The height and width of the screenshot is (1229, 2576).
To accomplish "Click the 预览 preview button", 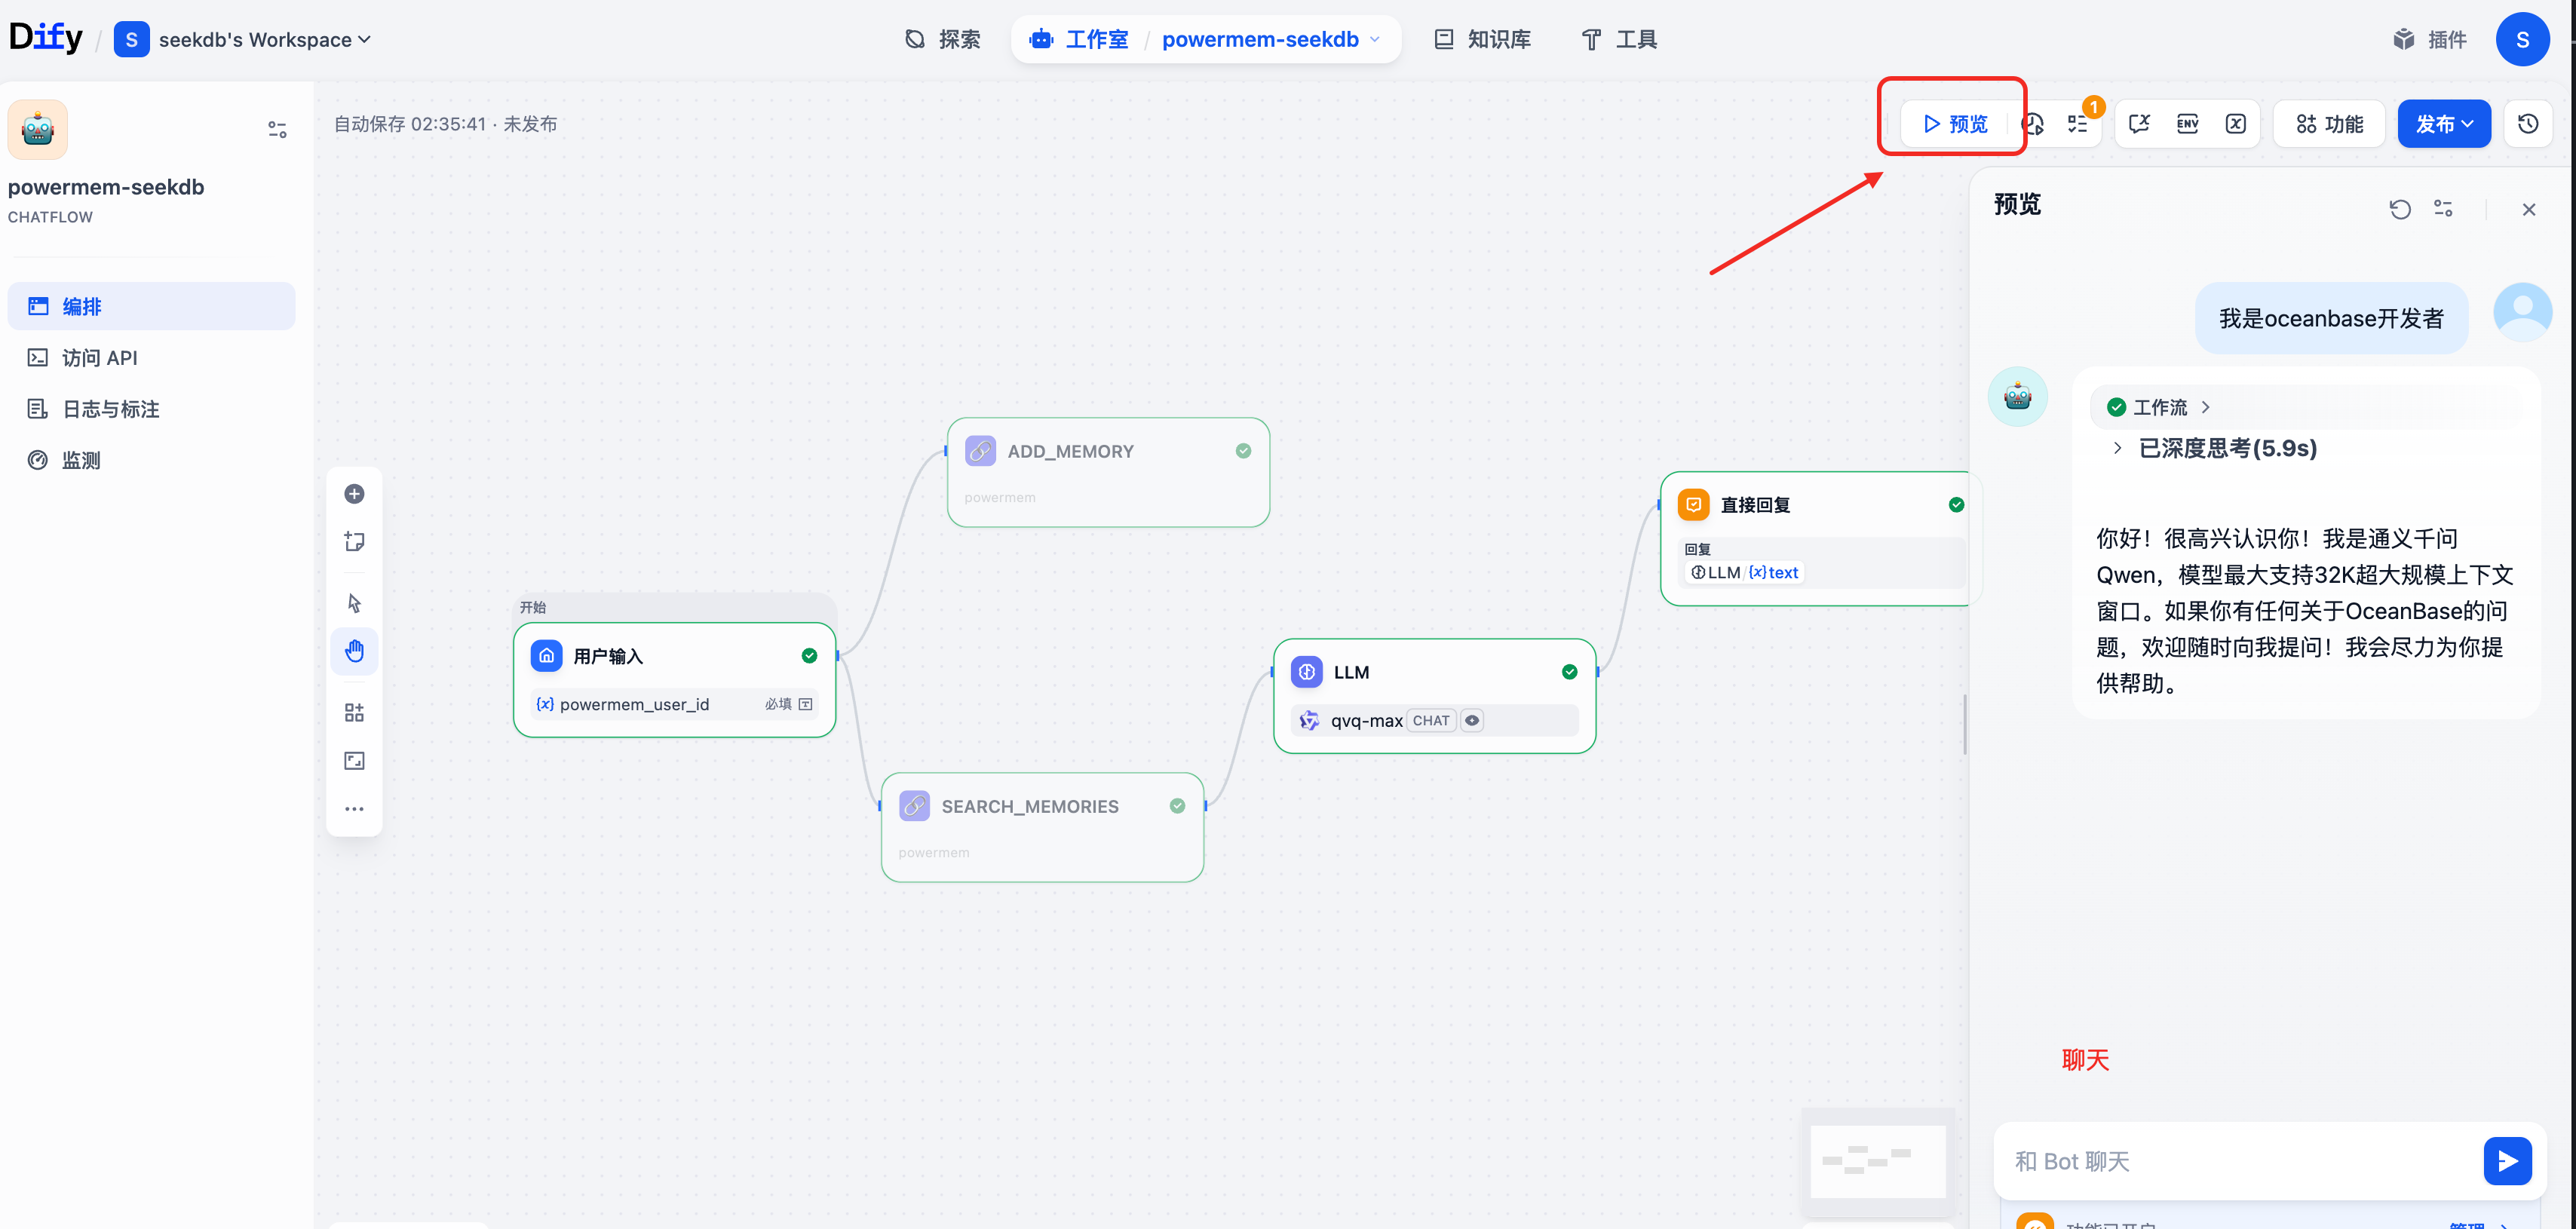I will pyautogui.click(x=1956, y=124).
